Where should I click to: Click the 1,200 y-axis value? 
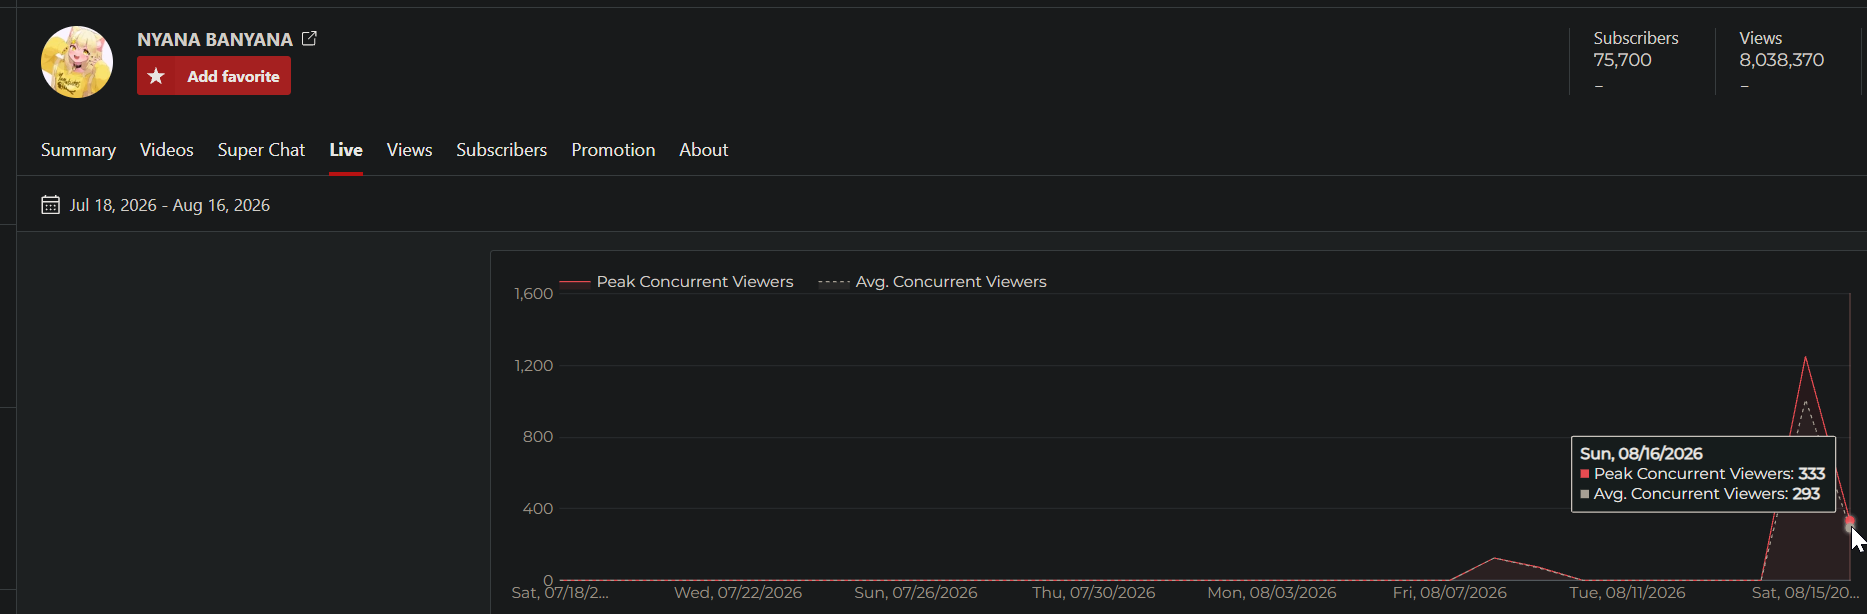click(x=534, y=366)
